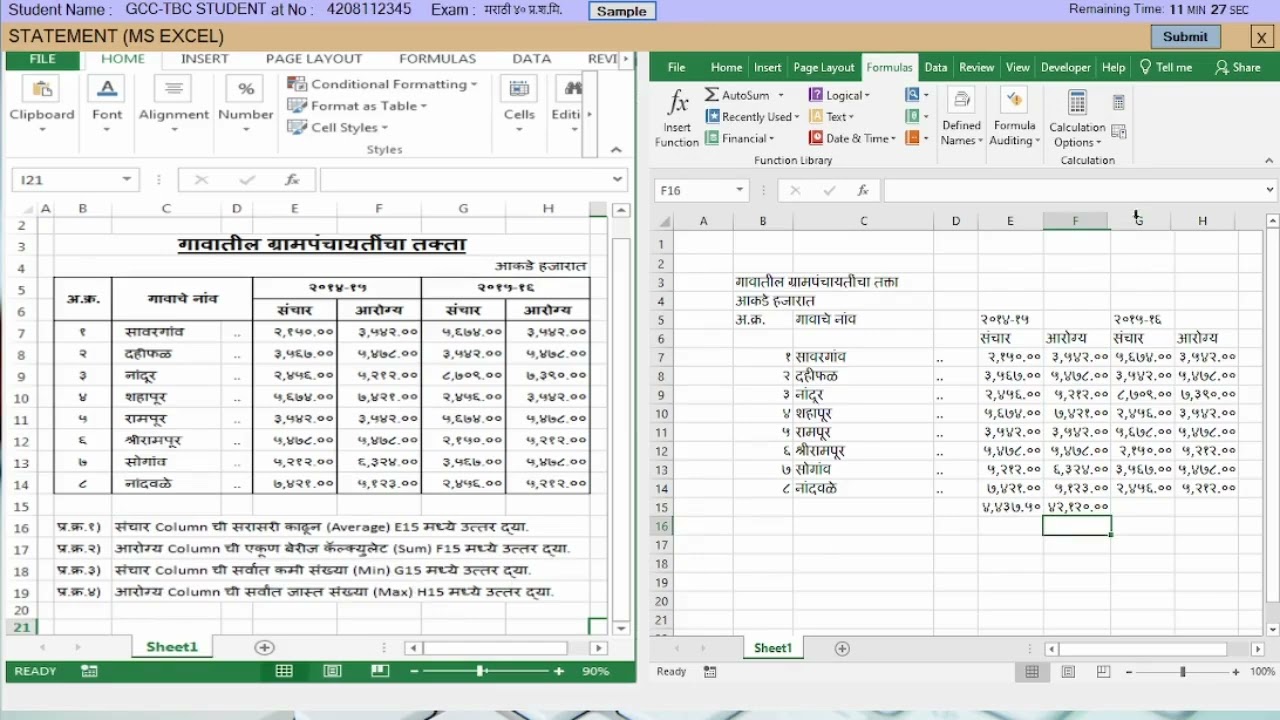Screen dimensions: 1280x720
Task: Select cell F16 in right Excel sheet
Action: tap(1076, 526)
